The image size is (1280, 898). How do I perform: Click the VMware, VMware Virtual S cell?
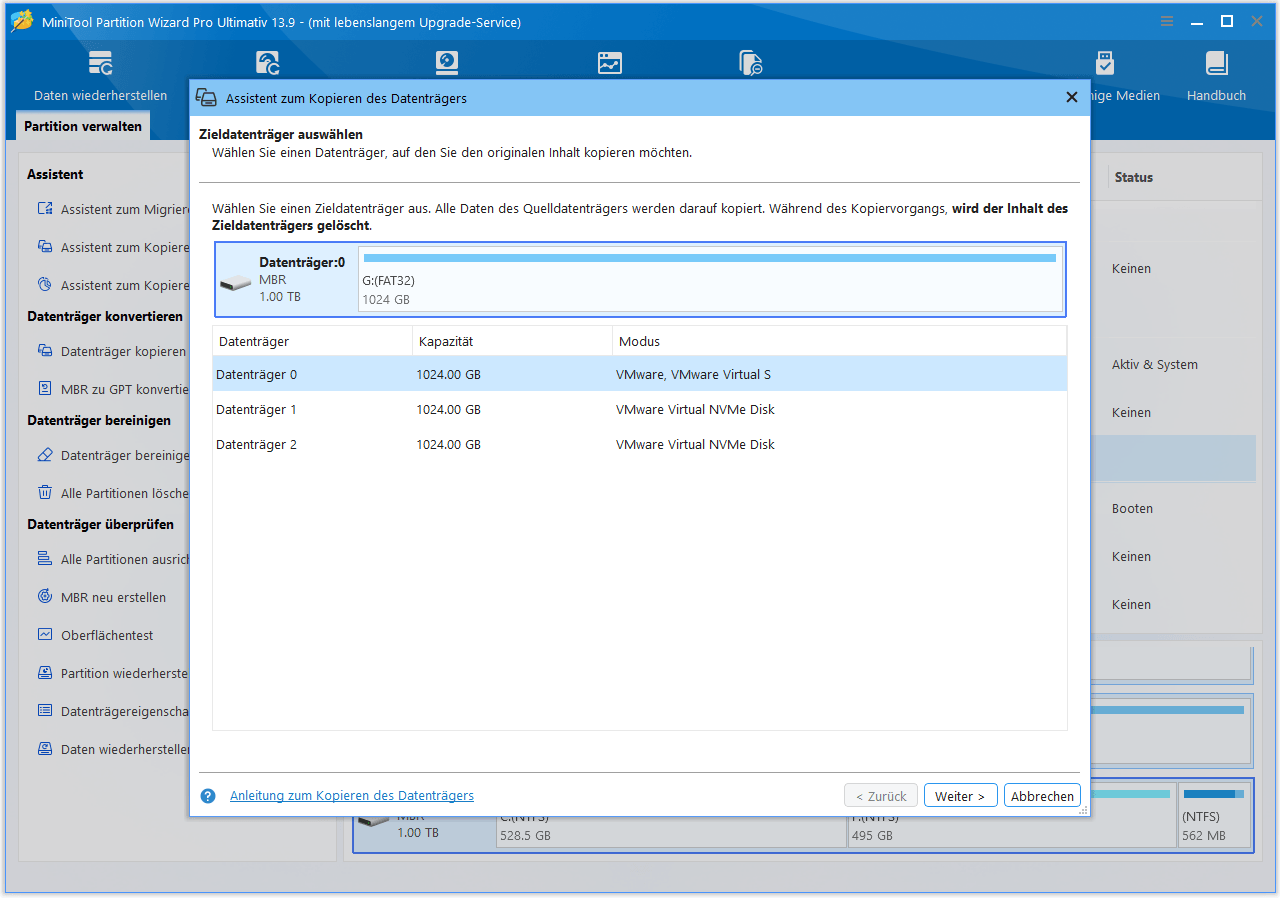pos(693,374)
